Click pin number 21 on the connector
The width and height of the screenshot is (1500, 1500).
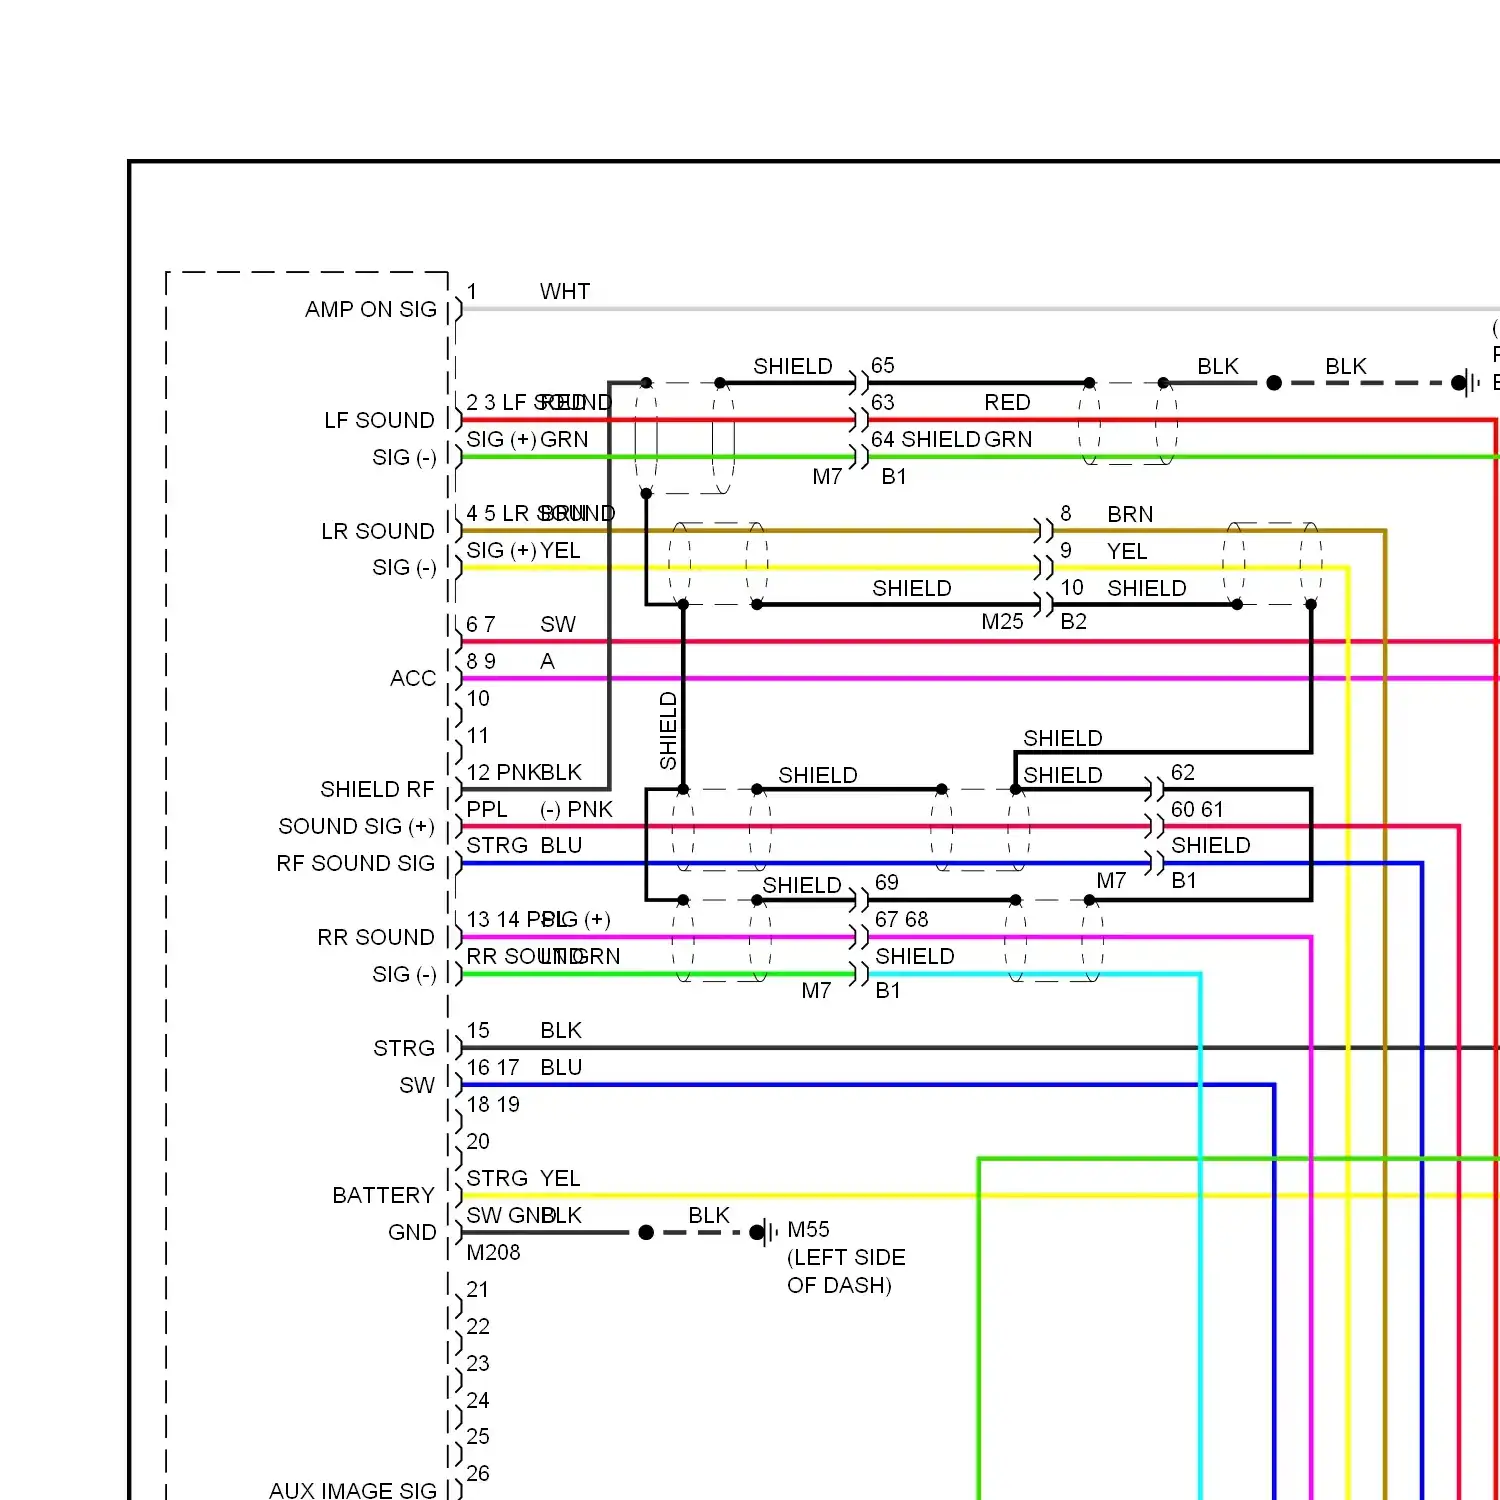pos(478,1290)
